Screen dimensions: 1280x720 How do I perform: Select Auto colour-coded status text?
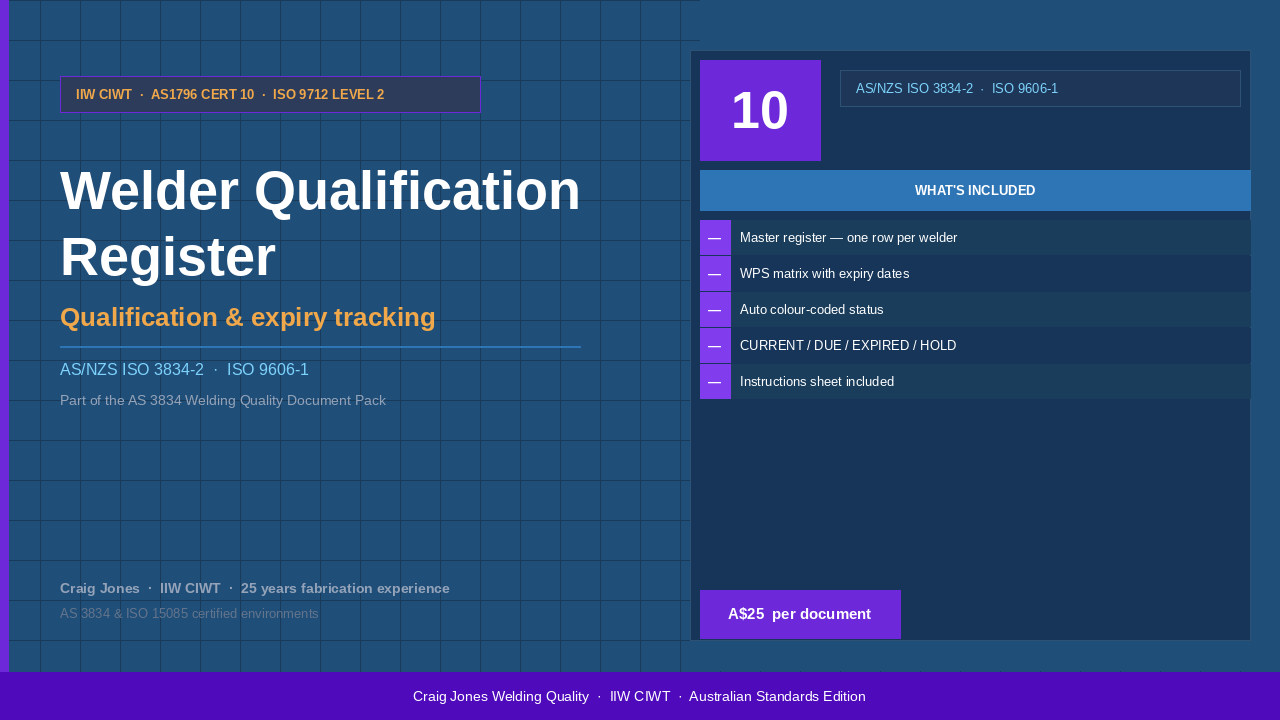pos(812,310)
